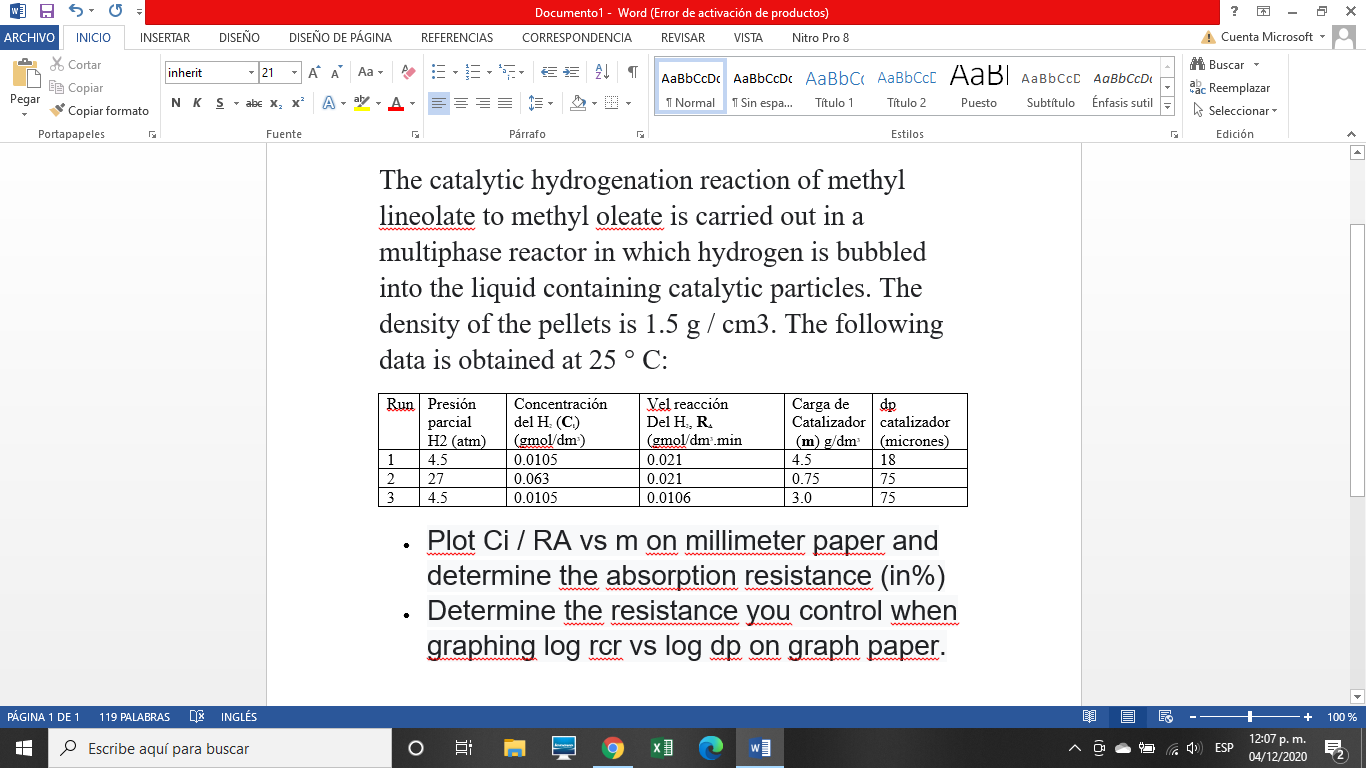Activate the Copiar formato painter
The width and height of the screenshot is (1366, 768).
99,111
